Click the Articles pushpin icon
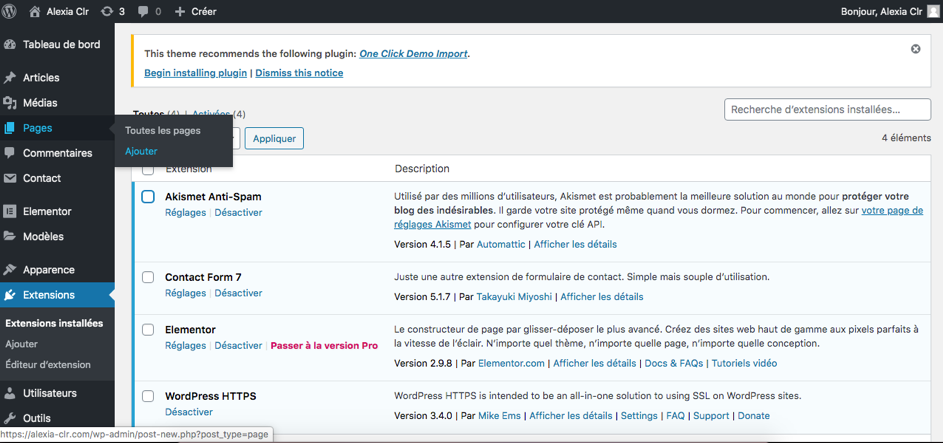 pyautogui.click(x=10, y=78)
